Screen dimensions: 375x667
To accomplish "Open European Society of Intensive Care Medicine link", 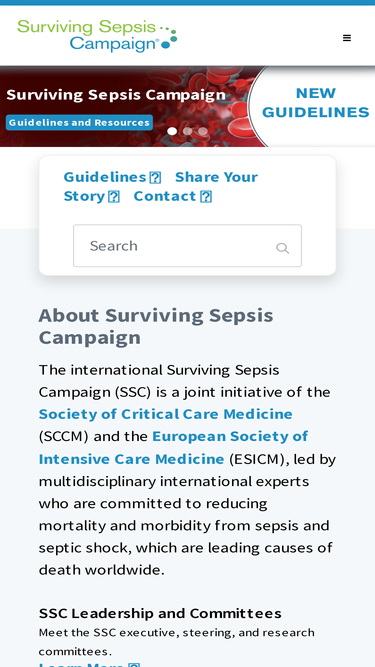I will [x=173, y=448].
